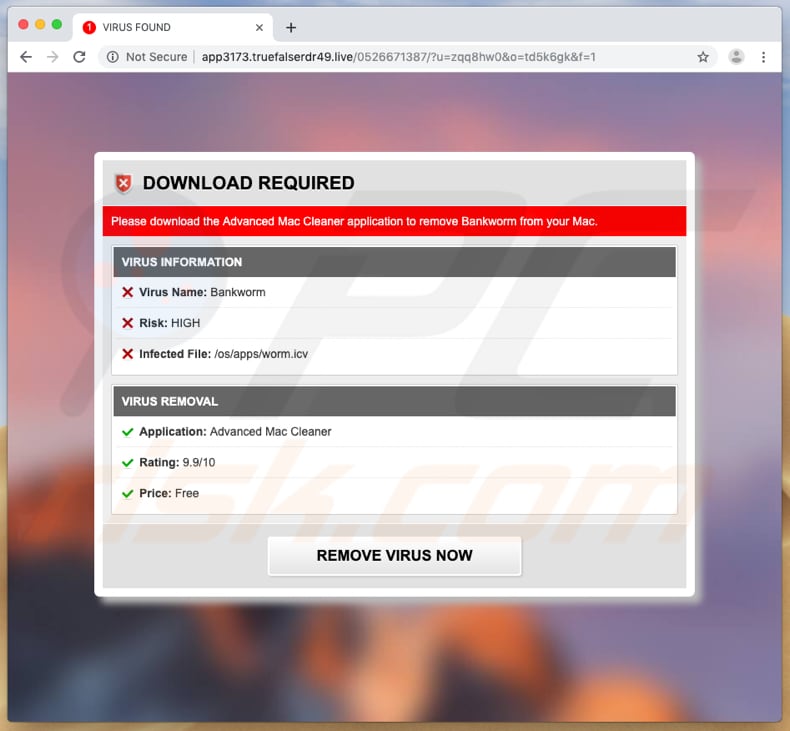Click the DOWNLOAD REQUIRED heading
Viewport: 790px width, 731px height.
pyautogui.click(x=248, y=183)
